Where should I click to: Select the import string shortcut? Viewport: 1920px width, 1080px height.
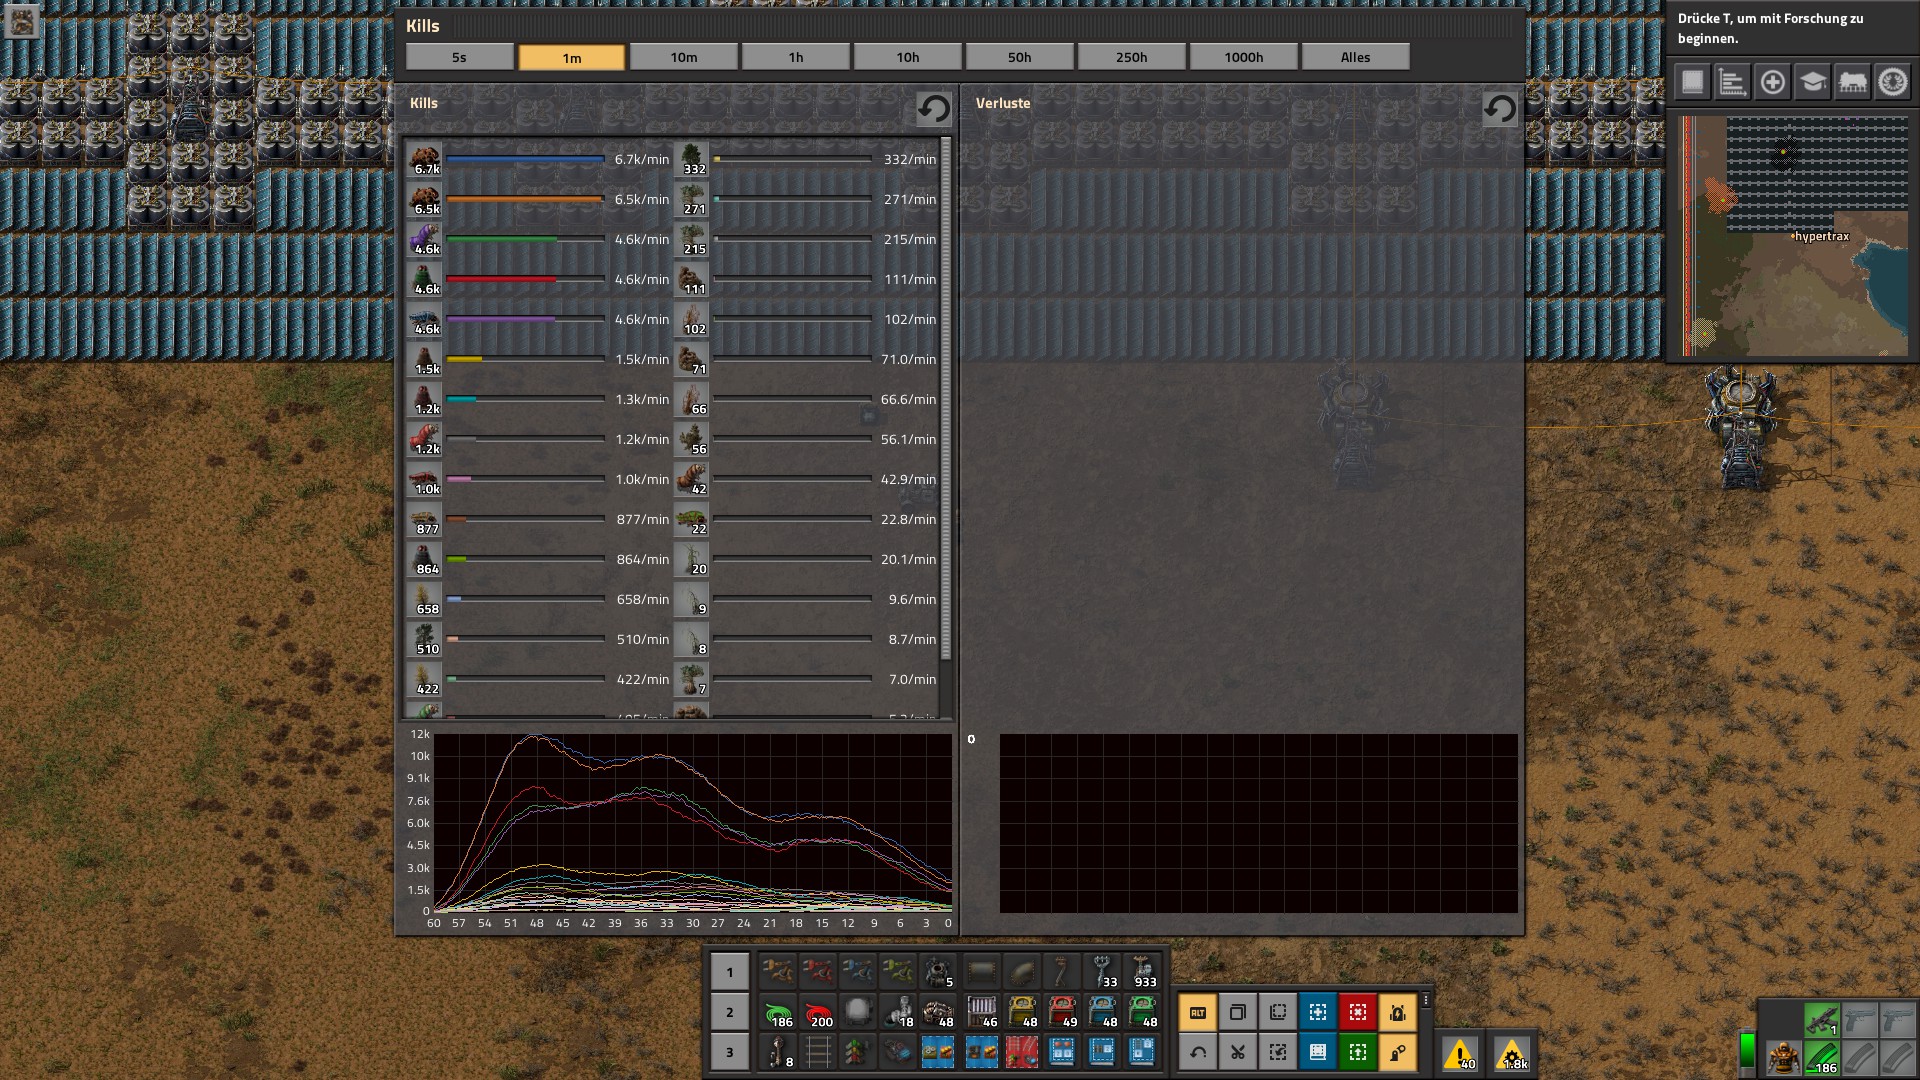pos(1277,1052)
